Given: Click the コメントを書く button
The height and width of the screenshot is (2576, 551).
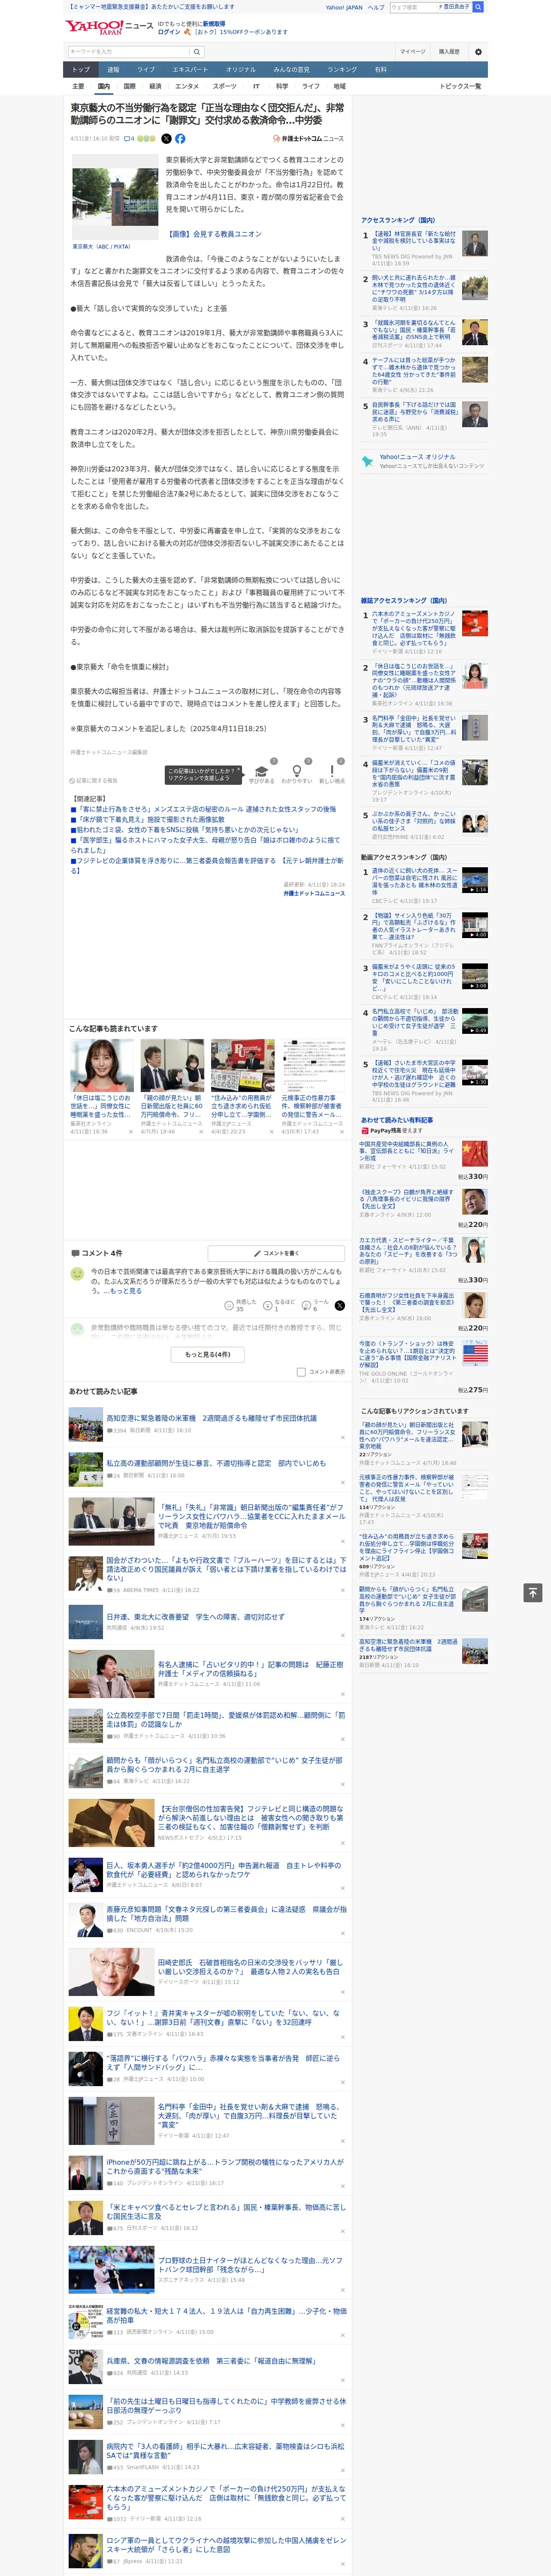Looking at the screenshot, I should tap(276, 1253).
